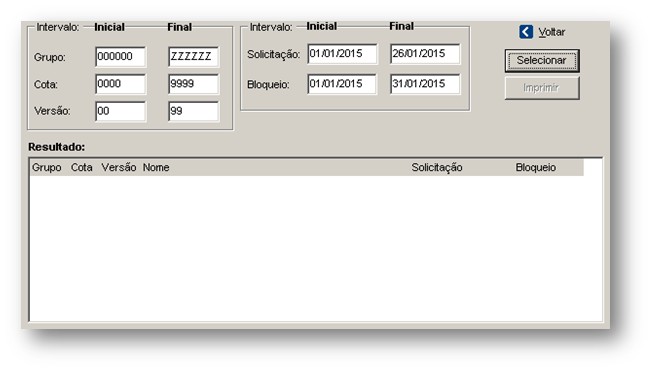Click the Versão final field 99

193,111
